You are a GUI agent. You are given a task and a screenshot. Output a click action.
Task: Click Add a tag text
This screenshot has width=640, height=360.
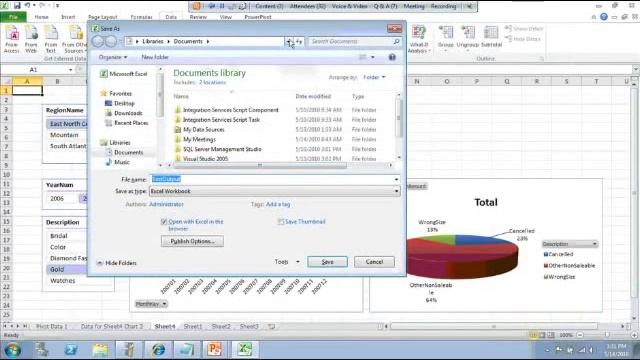(x=278, y=204)
